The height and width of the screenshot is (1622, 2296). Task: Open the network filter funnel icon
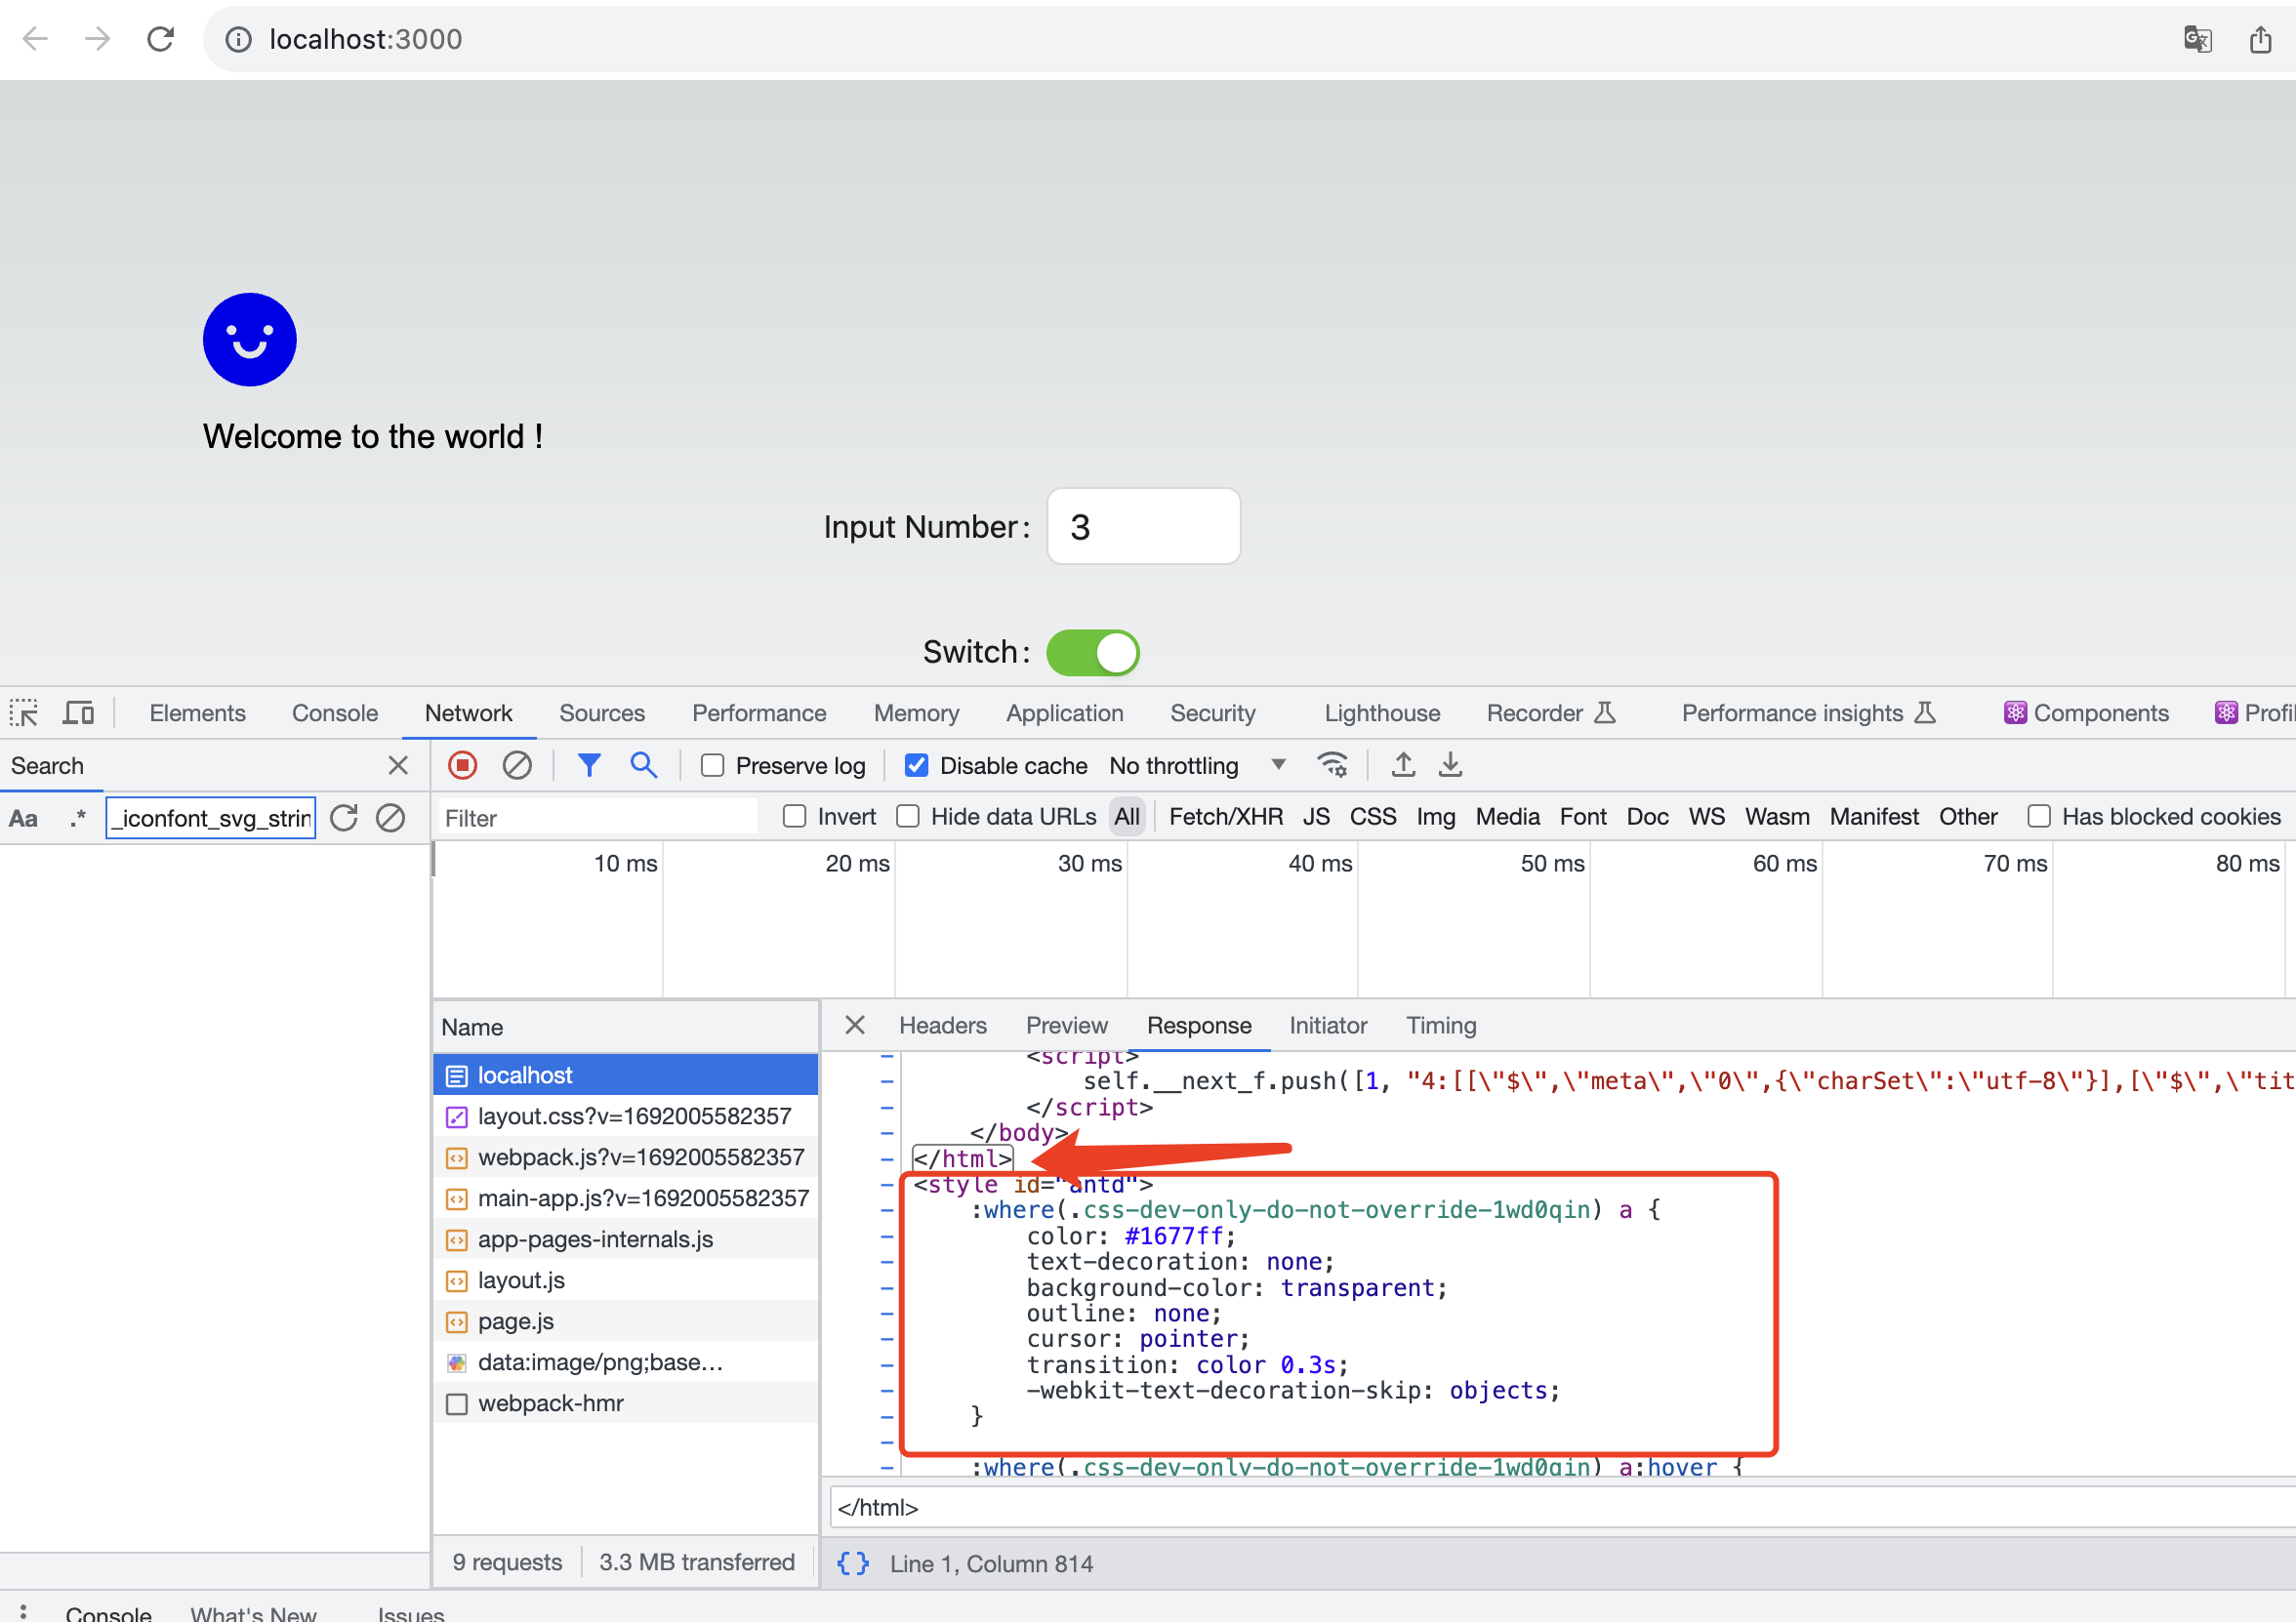click(589, 764)
